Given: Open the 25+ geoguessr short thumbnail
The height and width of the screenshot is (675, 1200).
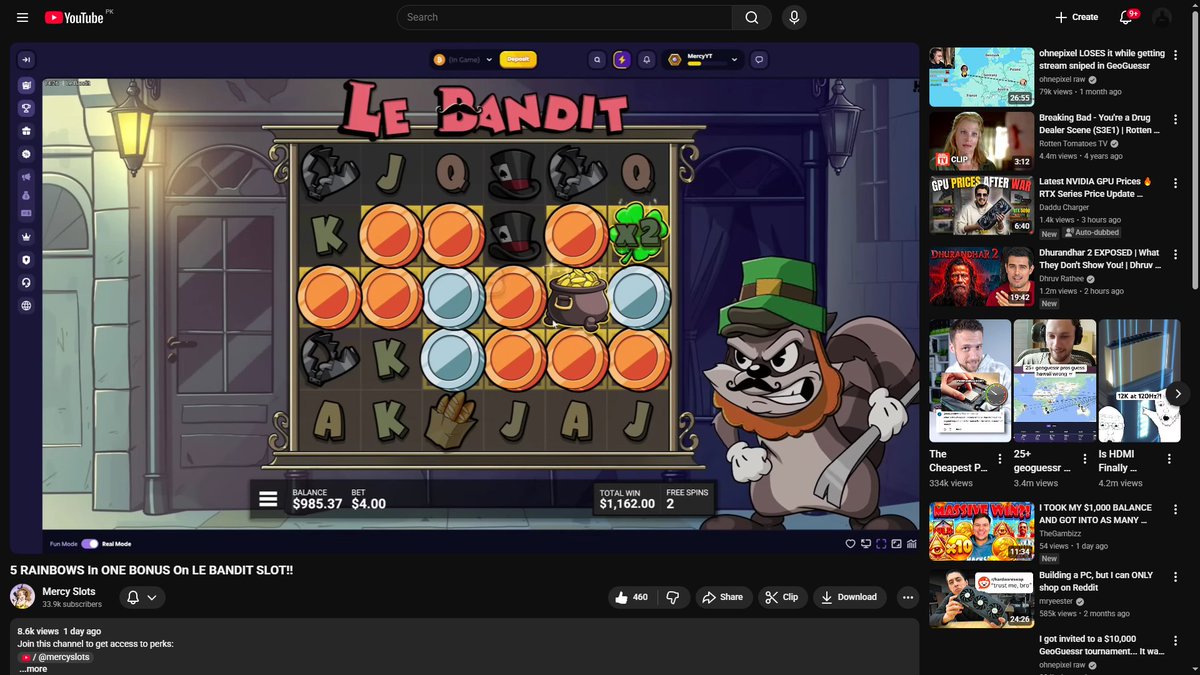Looking at the screenshot, I should [x=1053, y=381].
